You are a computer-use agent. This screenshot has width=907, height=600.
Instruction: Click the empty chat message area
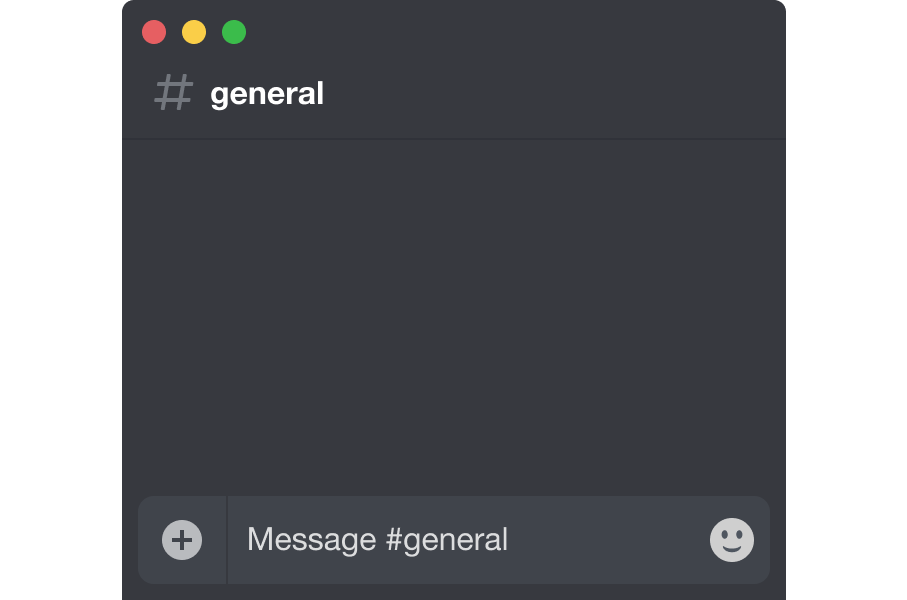tap(454, 317)
